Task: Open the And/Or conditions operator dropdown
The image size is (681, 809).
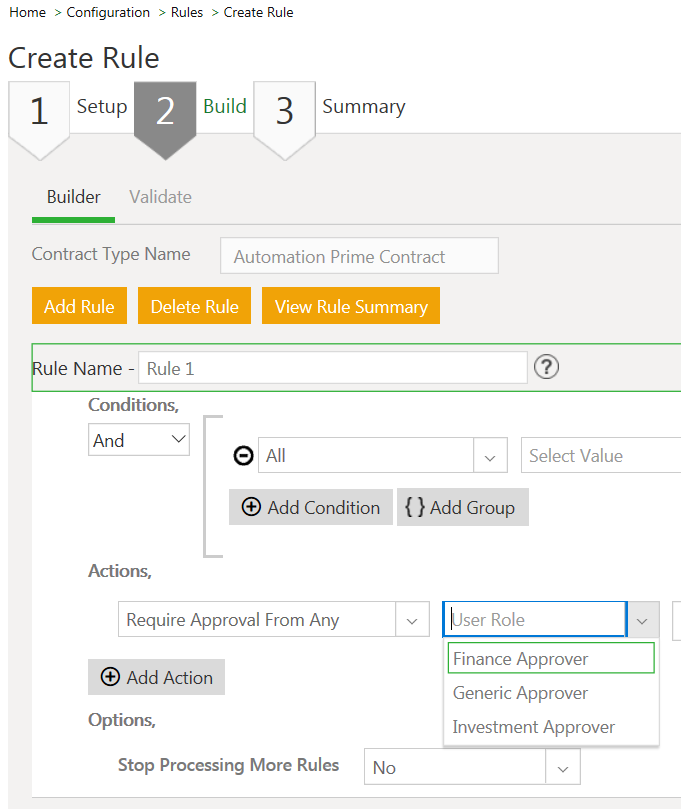Action: [139, 440]
